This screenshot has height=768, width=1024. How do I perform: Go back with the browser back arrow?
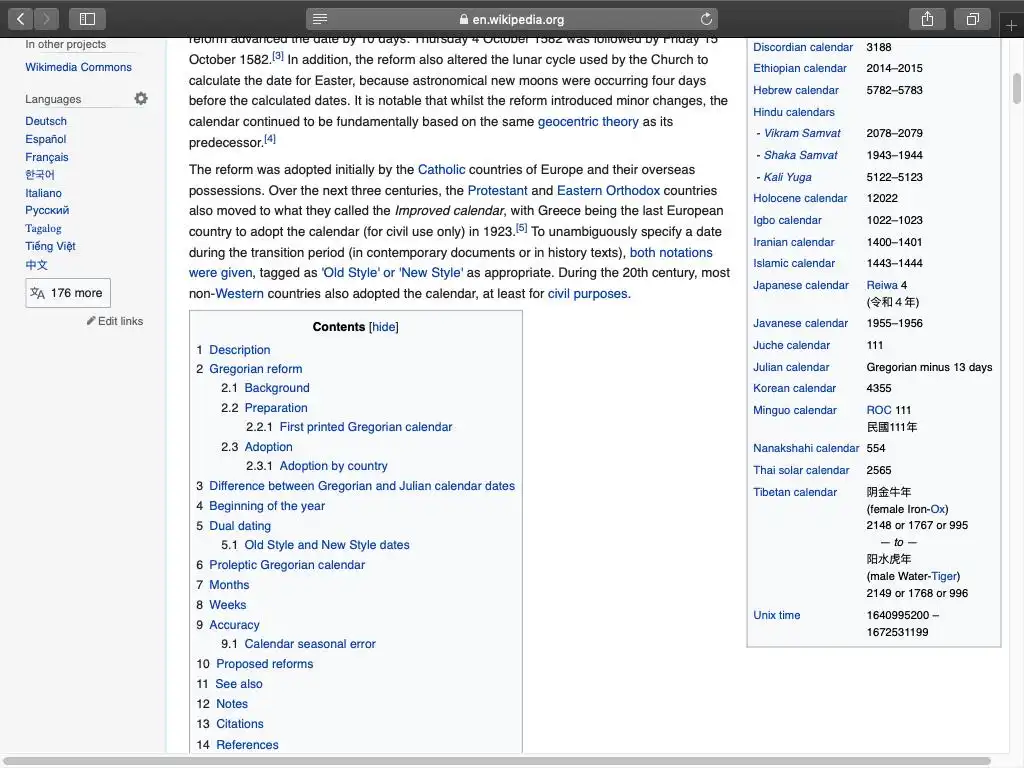(x=21, y=19)
